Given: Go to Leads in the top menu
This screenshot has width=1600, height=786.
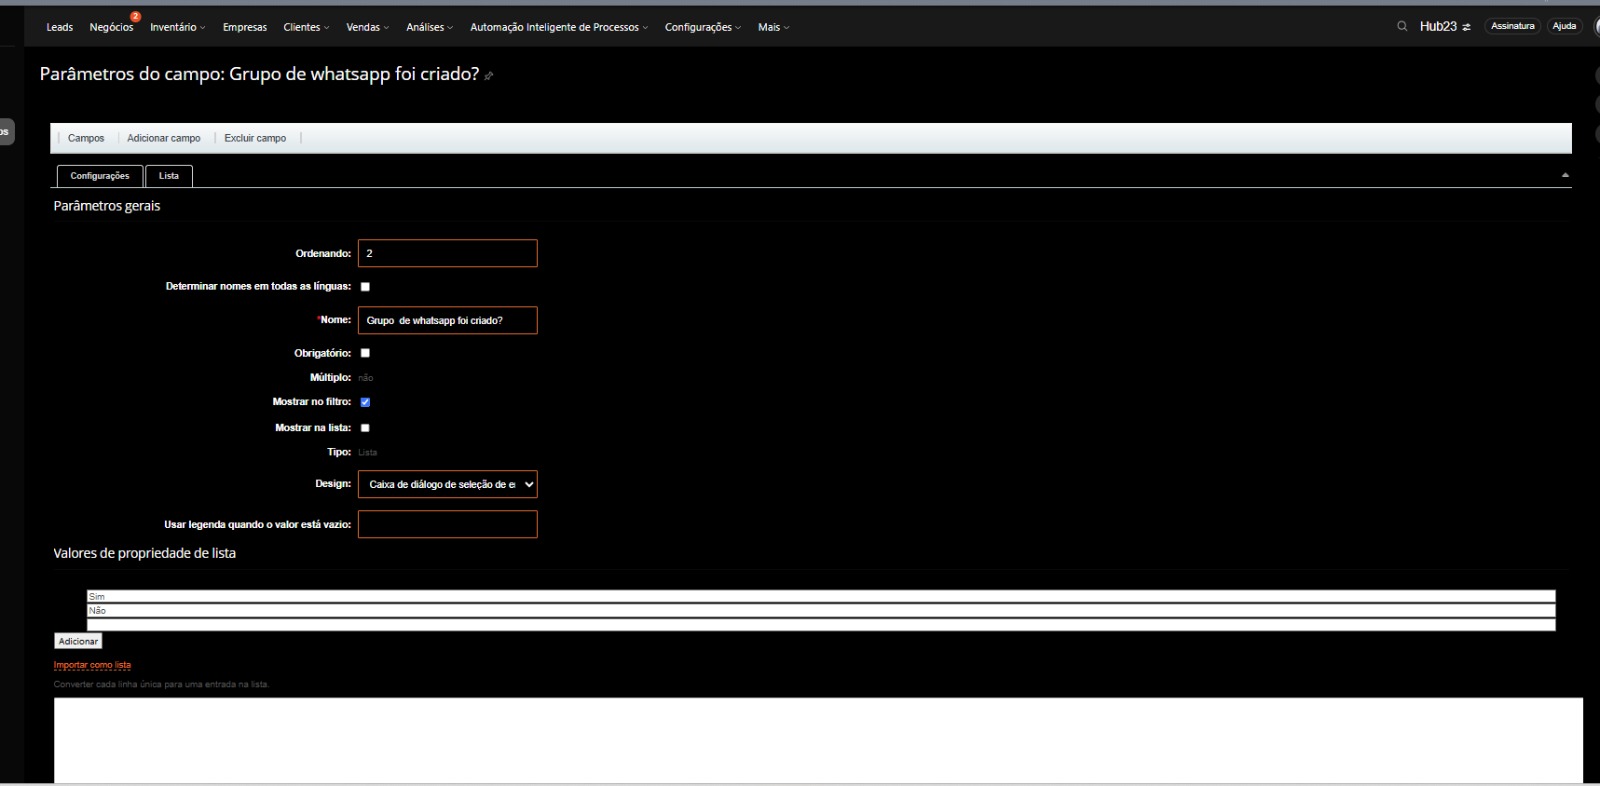Looking at the screenshot, I should (x=59, y=27).
